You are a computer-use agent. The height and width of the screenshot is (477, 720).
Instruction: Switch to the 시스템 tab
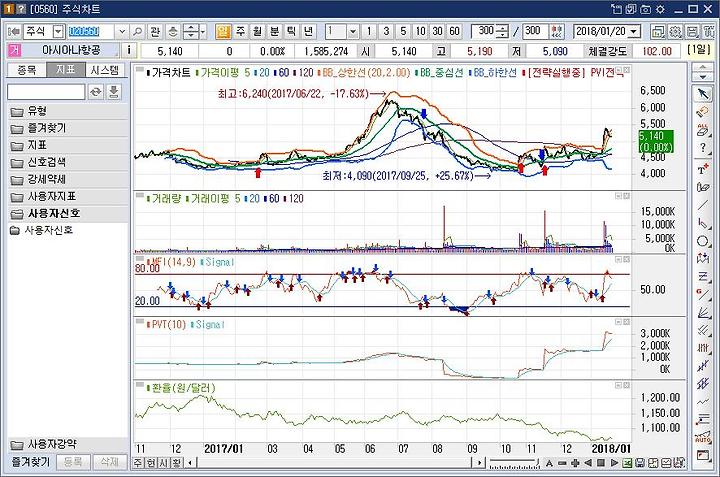coord(105,70)
